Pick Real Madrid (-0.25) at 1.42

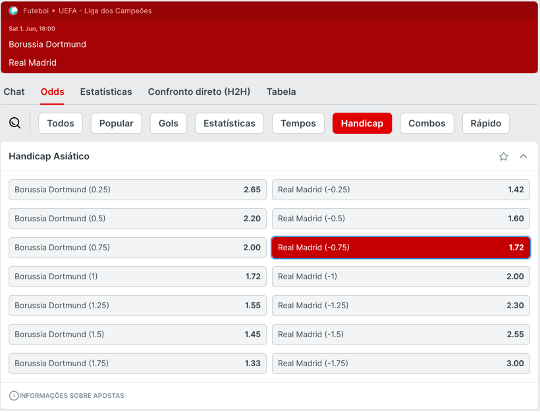click(401, 189)
